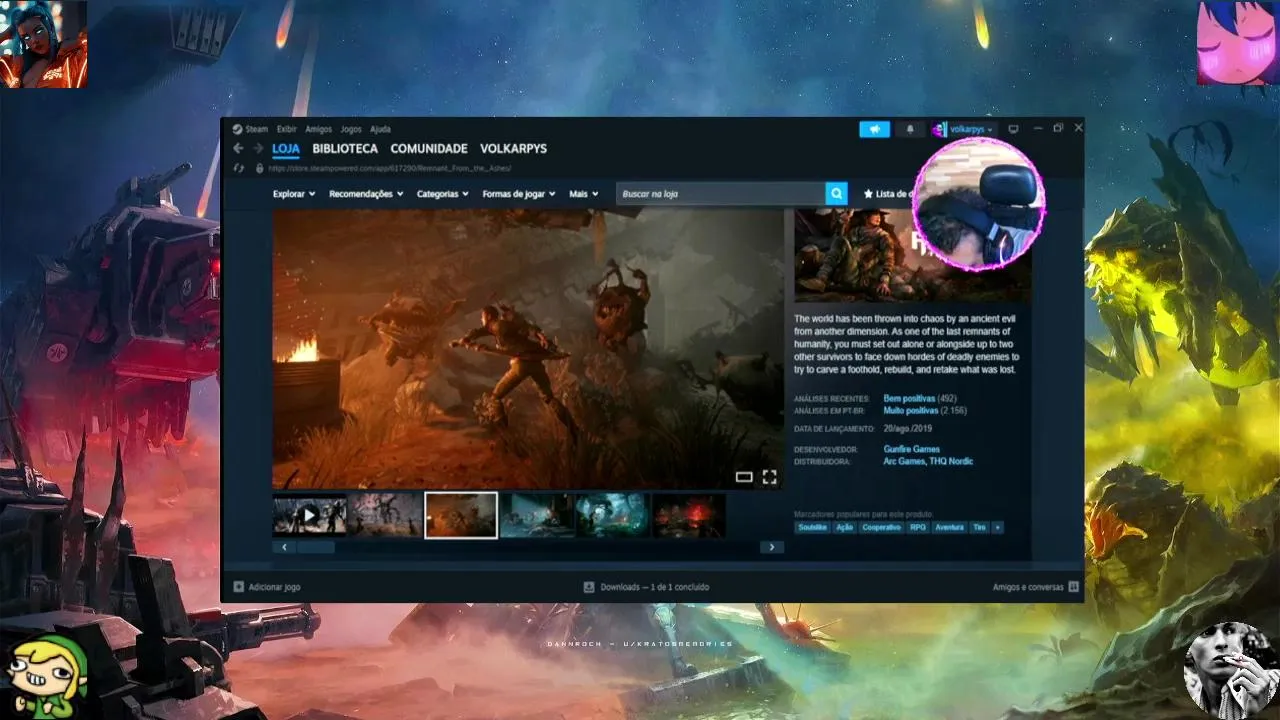Open the Ajuda menu

(381, 129)
